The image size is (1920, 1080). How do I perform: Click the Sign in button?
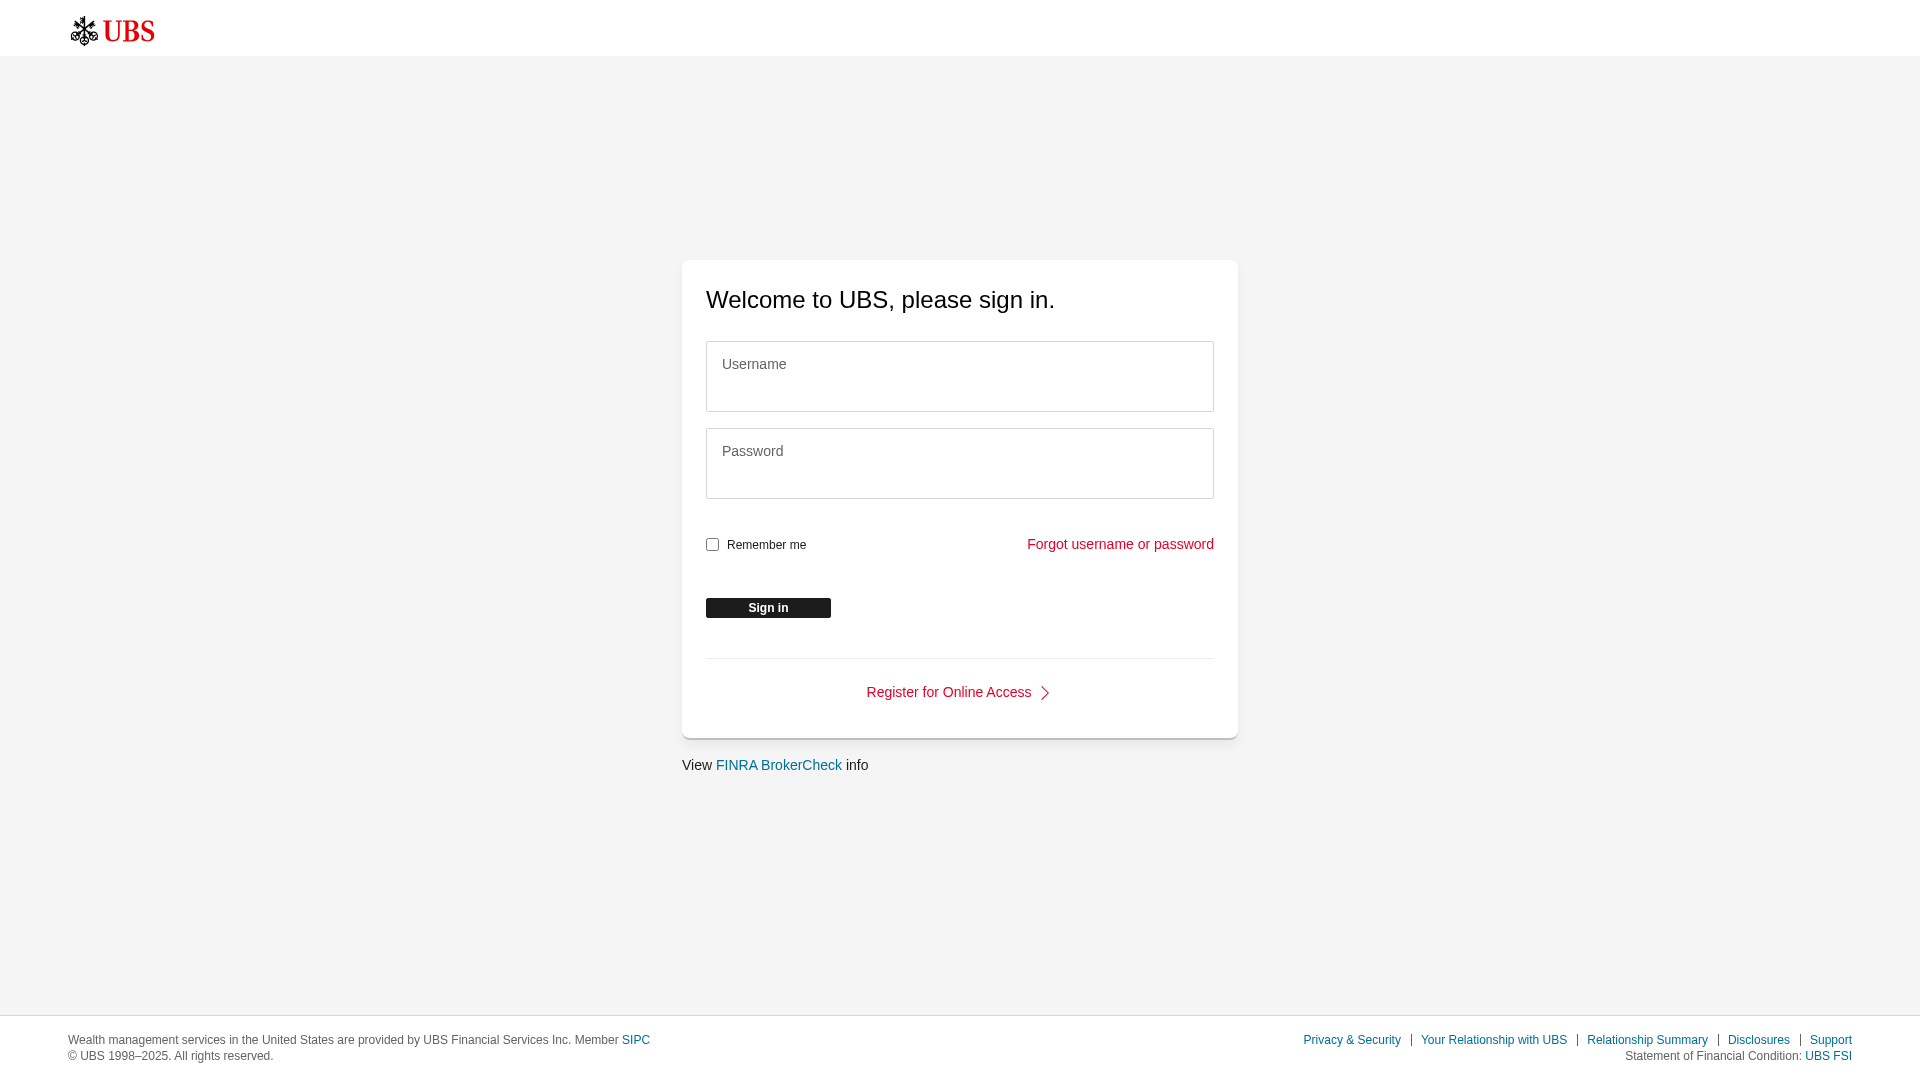point(768,608)
